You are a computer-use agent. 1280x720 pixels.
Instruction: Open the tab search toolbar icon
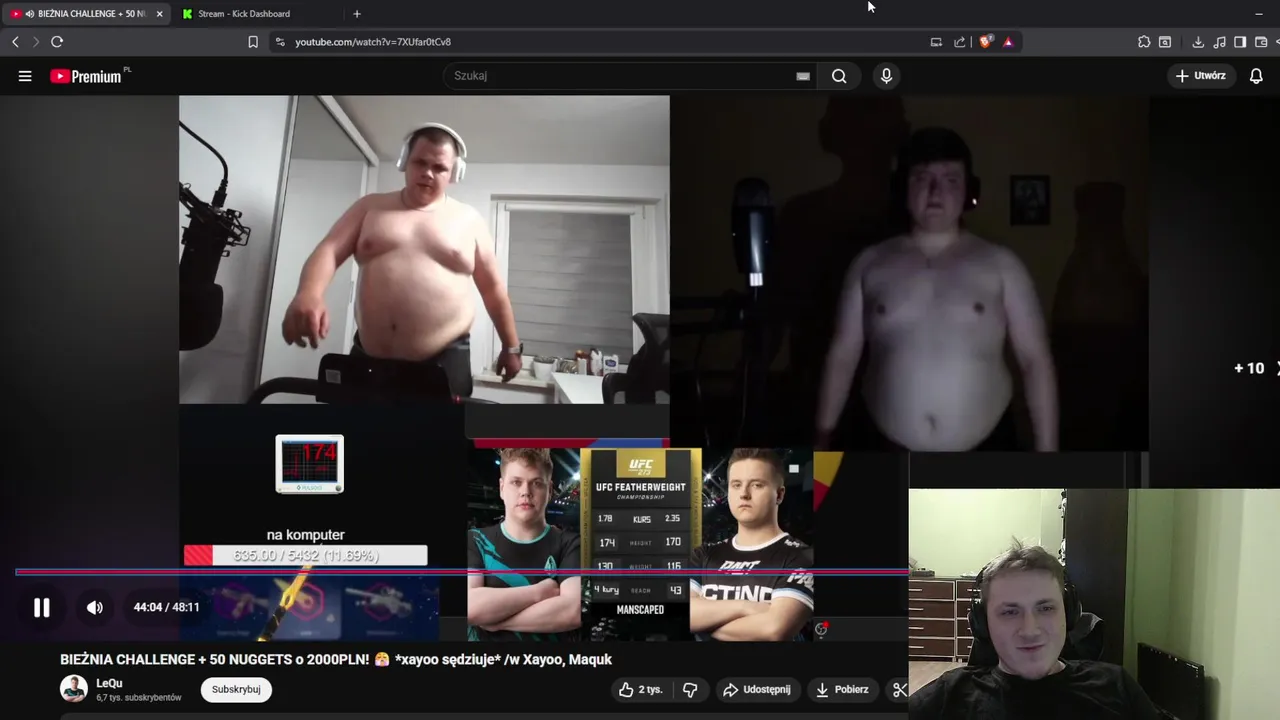[x=1165, y=42]
